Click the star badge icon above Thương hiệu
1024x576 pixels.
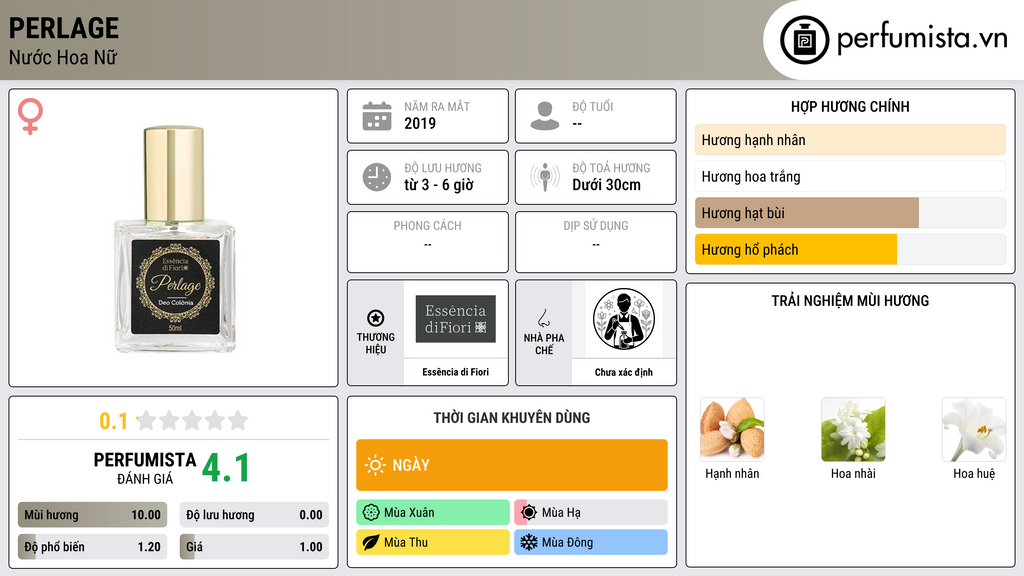pyautogui.click(x=376, y=318)
